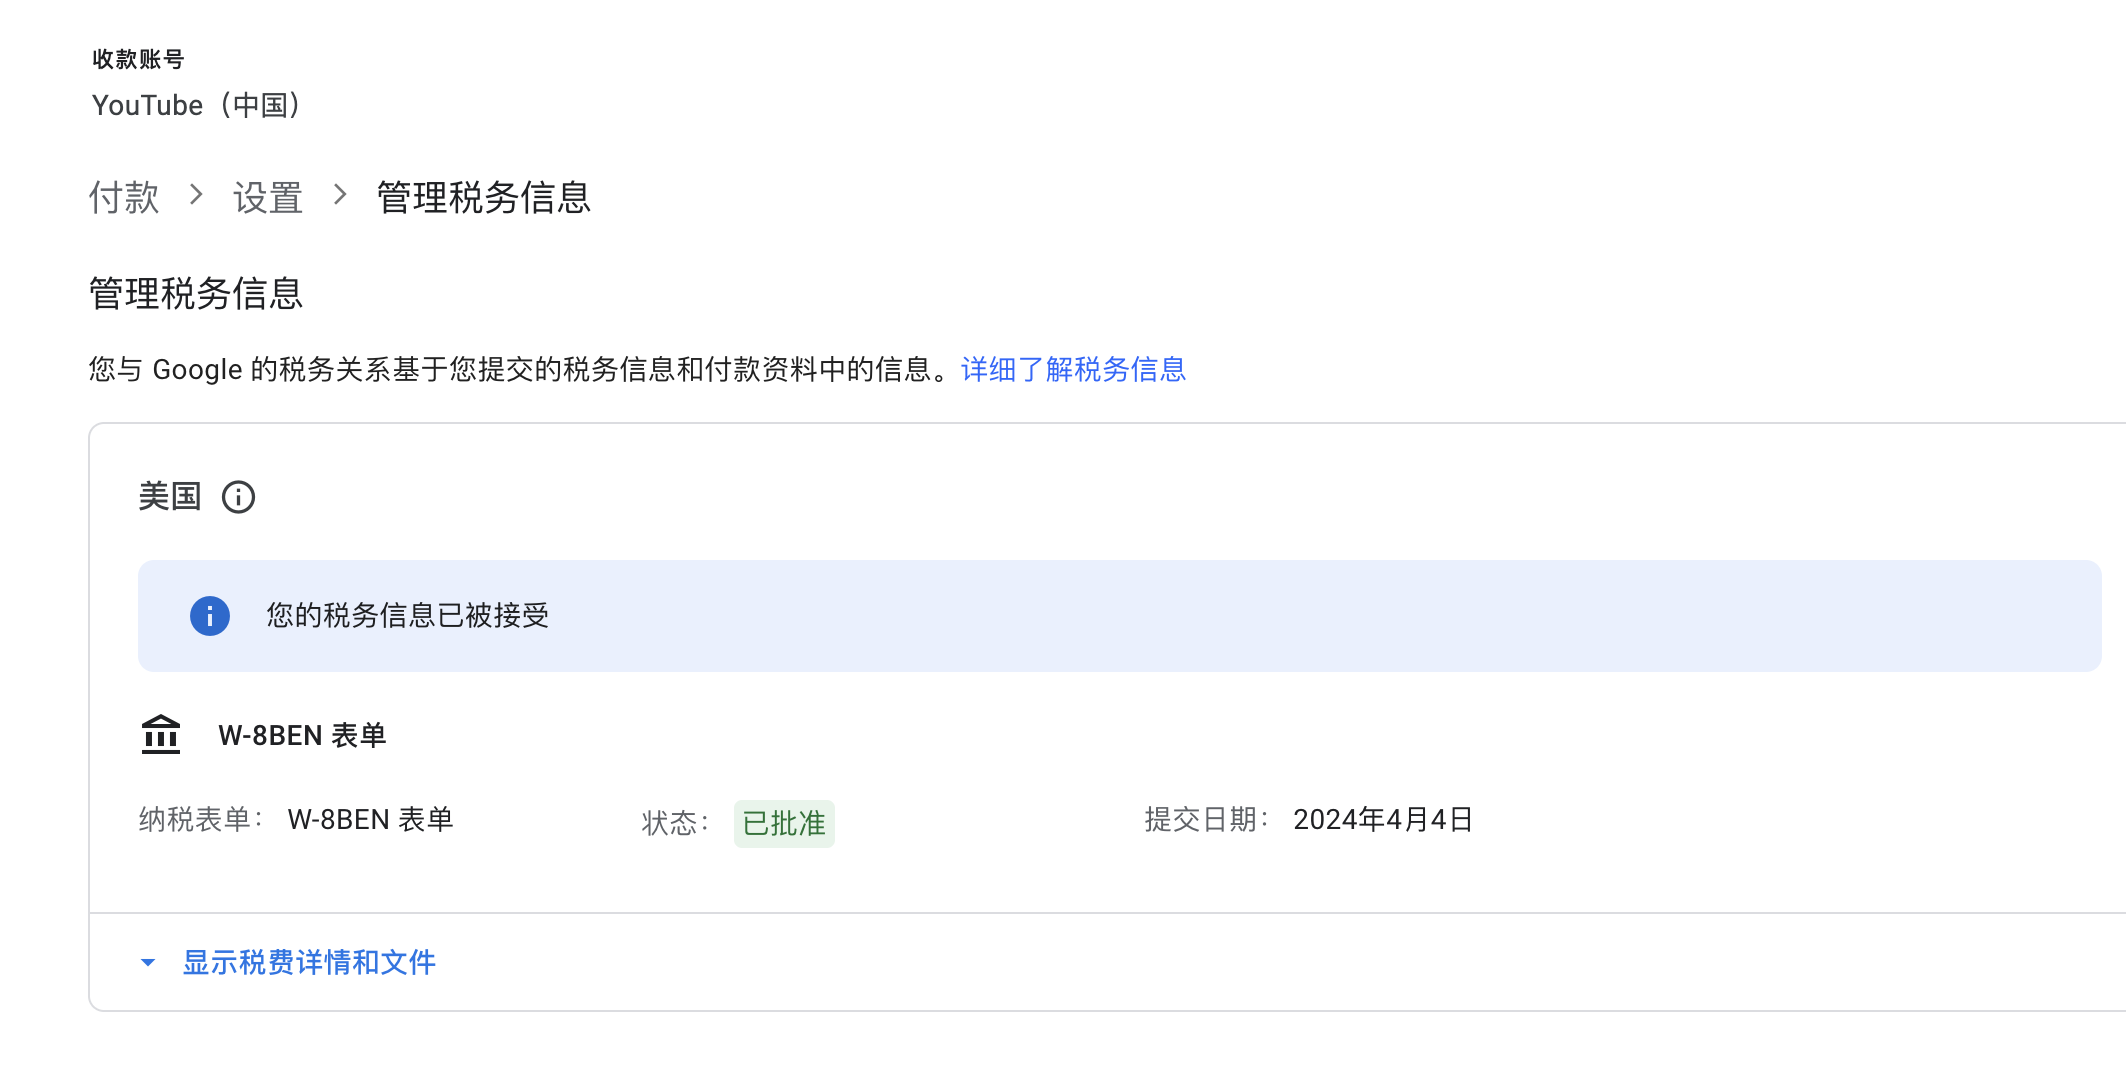Click the 管理税务信息 page heading
This screenshot has height=1070, width=2126.
click(196, 294)
